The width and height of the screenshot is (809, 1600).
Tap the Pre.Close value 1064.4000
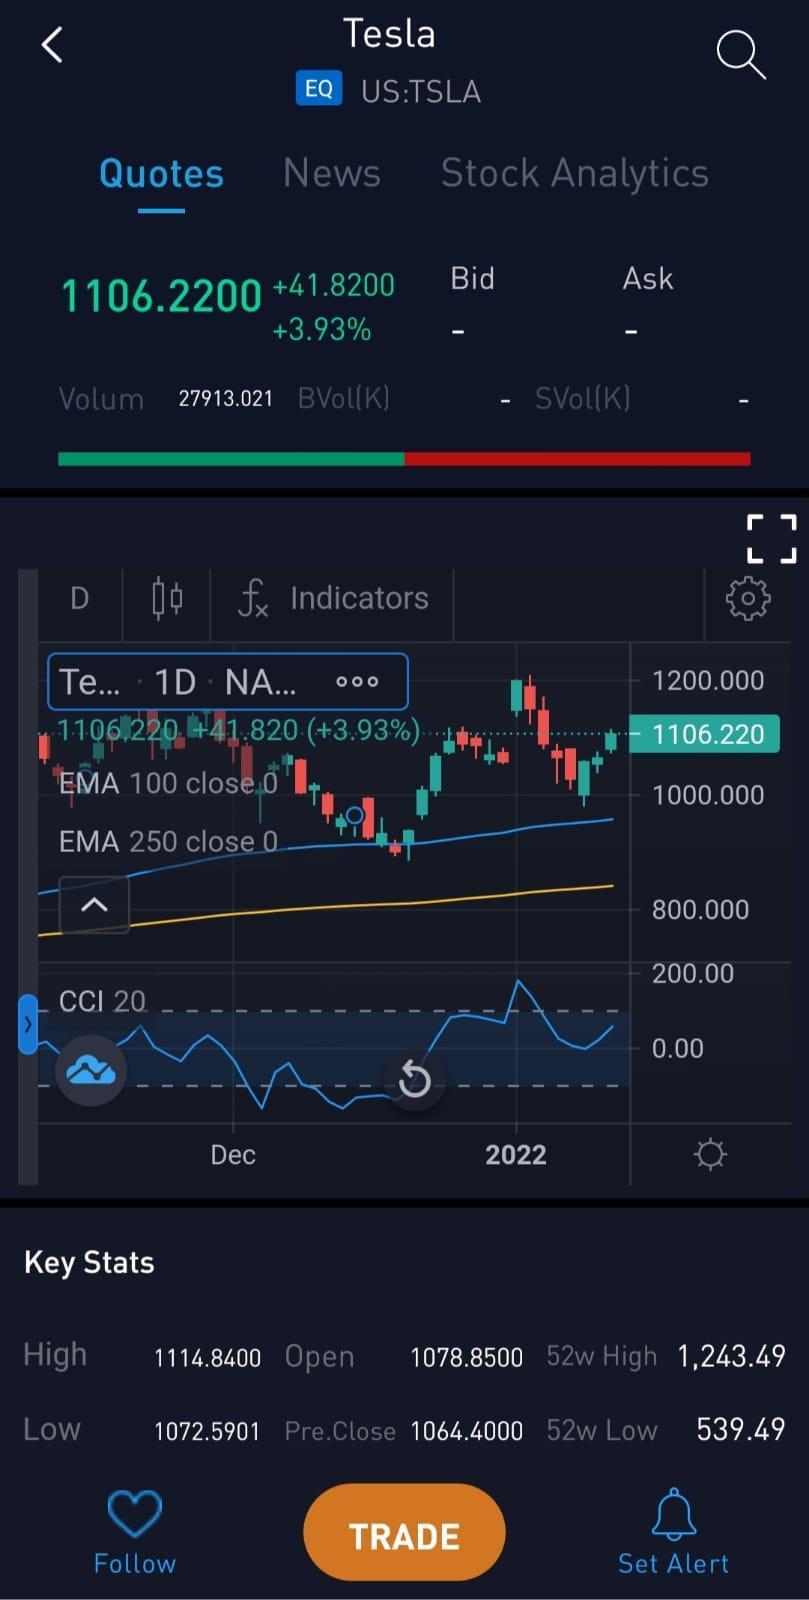[x=466, y=1431]
